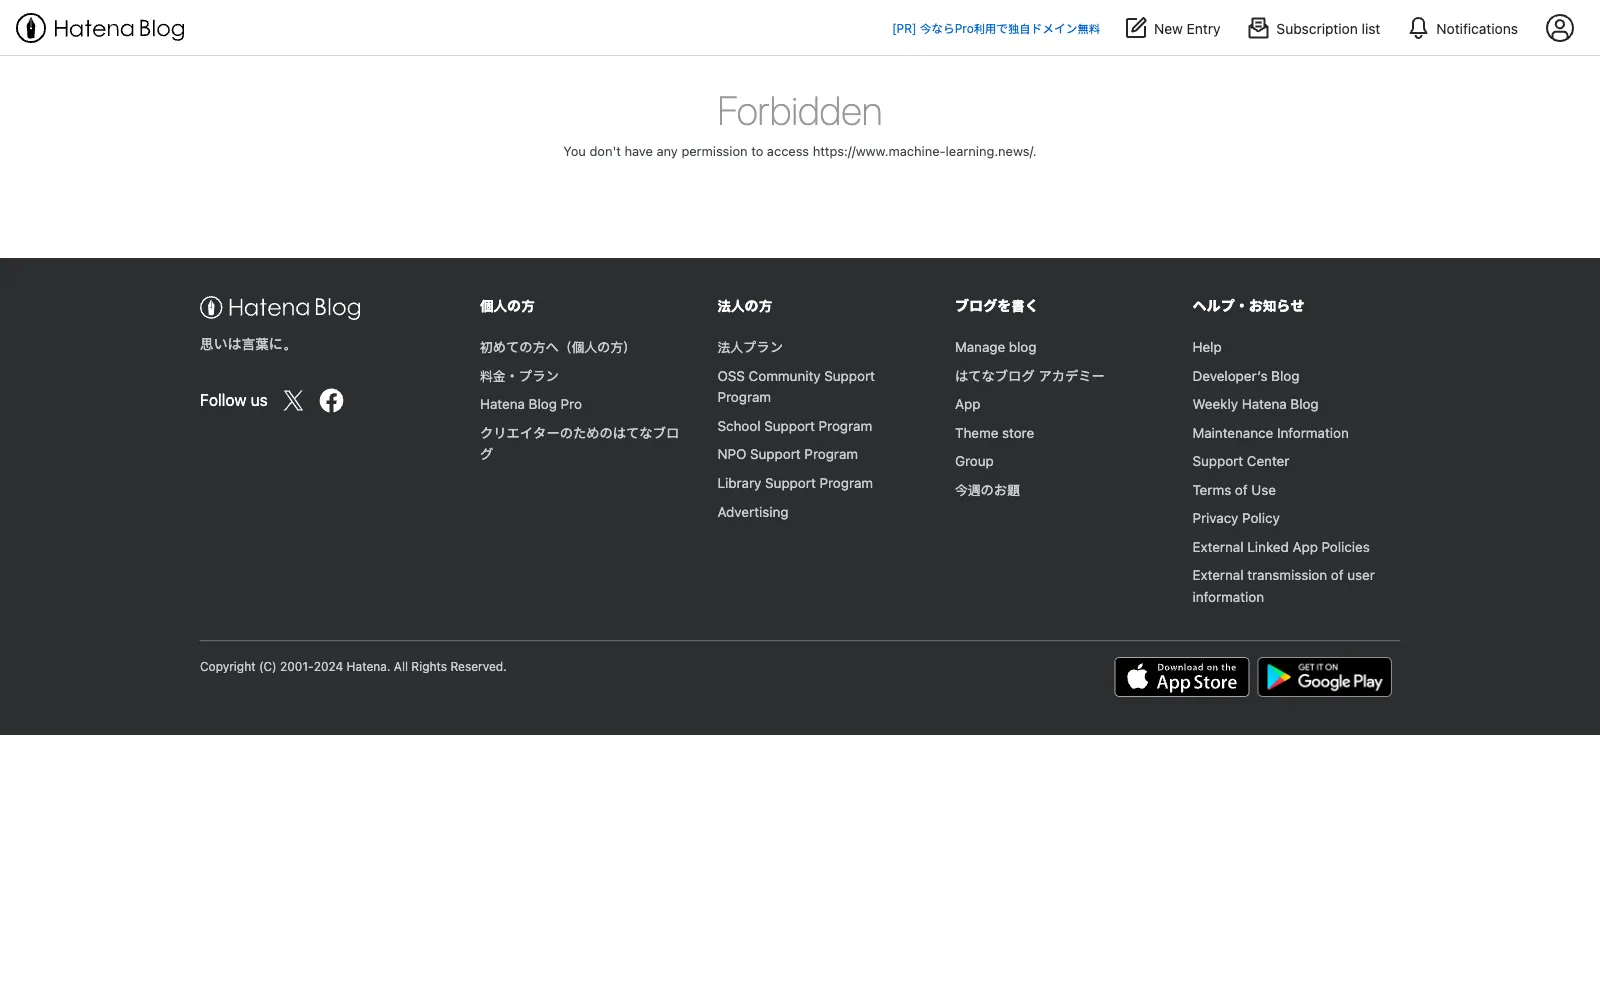Open Support Center link
The image size is (1600, 1000).
[1241, 461]
